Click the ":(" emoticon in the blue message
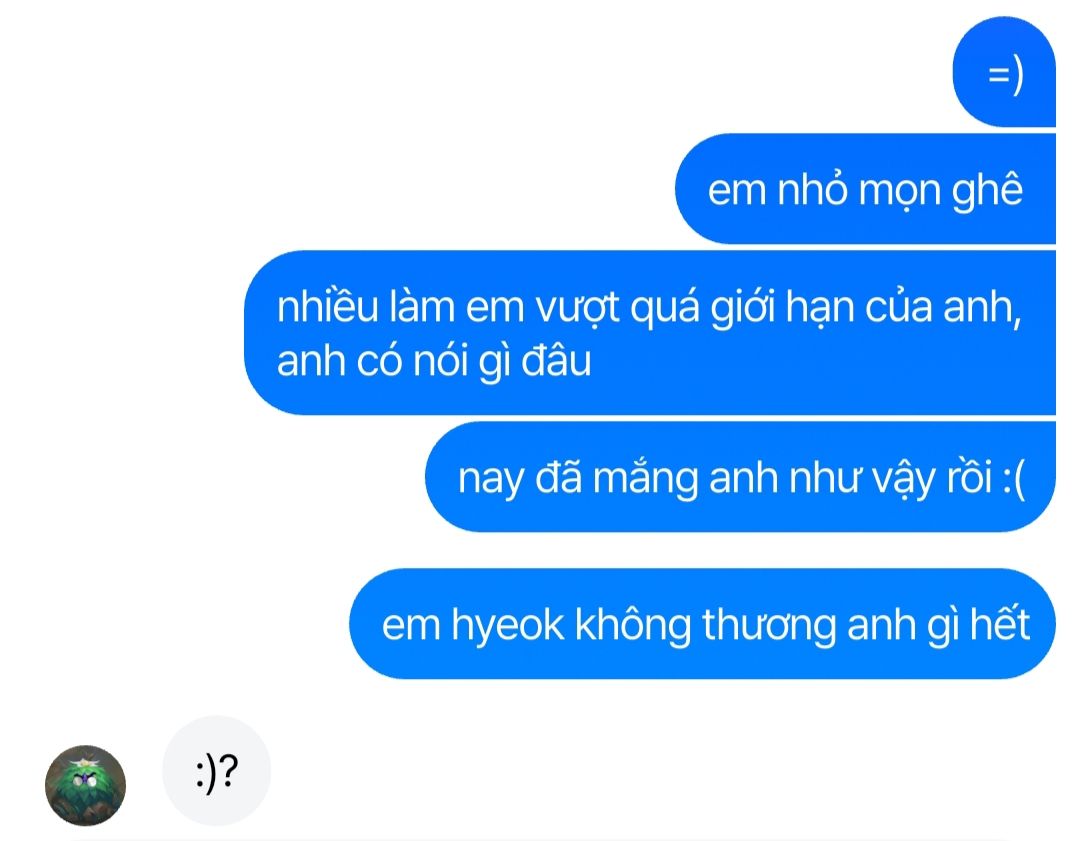Image resolution: width=1080 pixels, height=841 pixels. [1014, 478]
